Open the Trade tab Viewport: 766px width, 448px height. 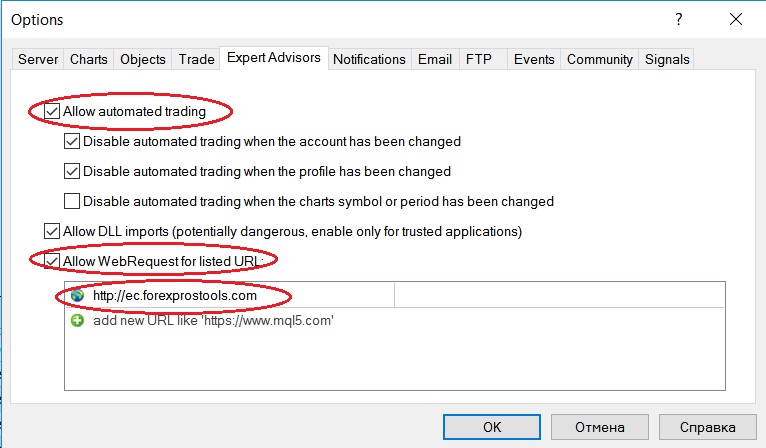pos(196,59)
